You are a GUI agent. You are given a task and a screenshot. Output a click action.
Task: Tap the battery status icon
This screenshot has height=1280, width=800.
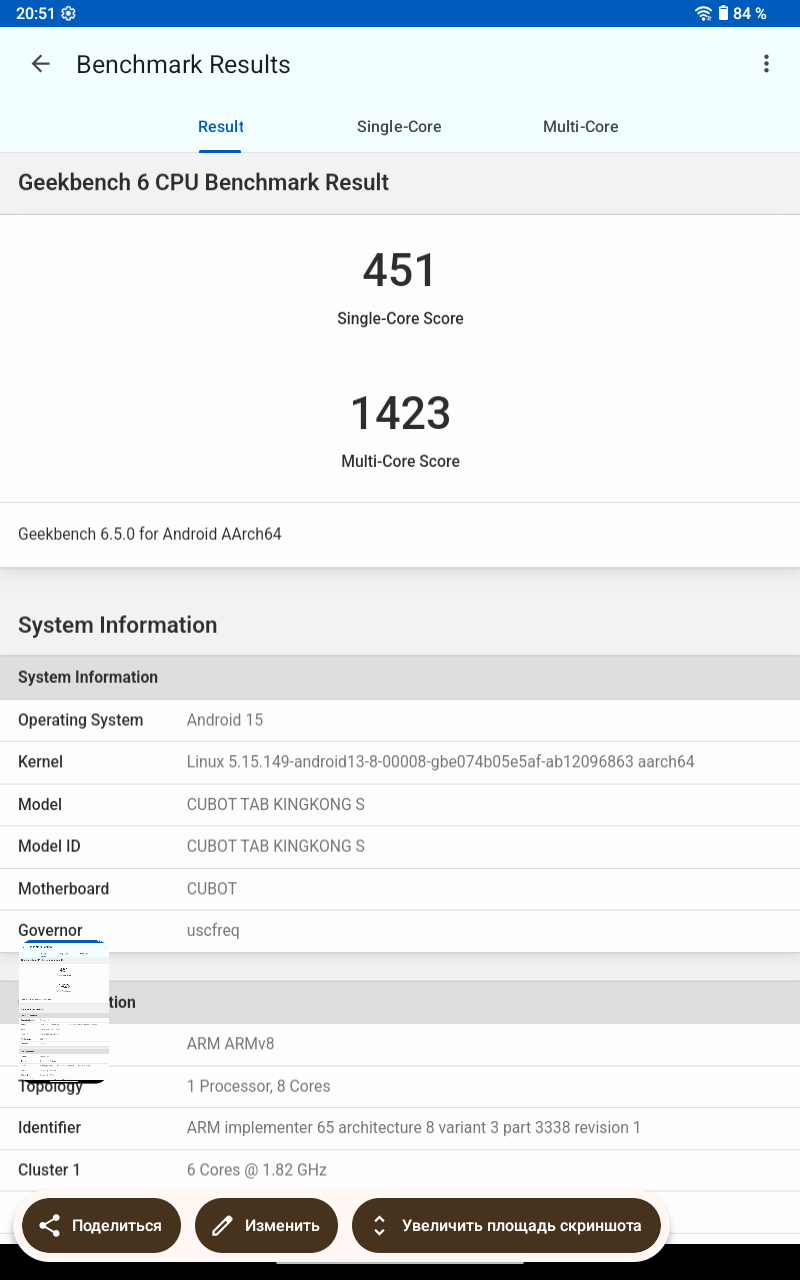[722, 13]
